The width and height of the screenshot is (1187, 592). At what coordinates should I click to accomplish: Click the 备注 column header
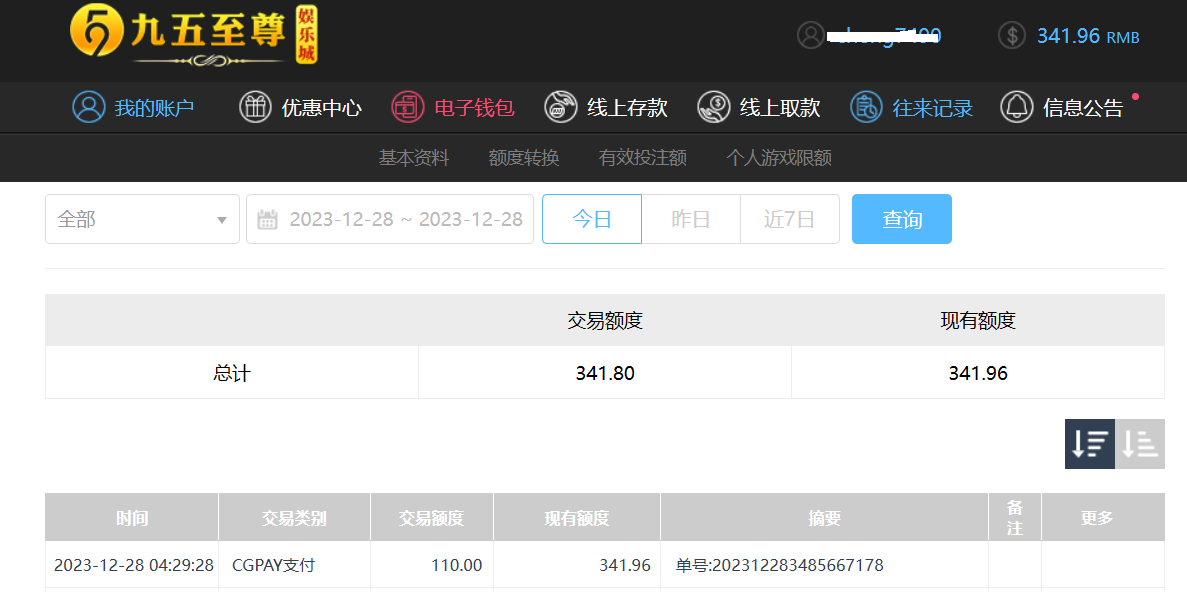pos(1015,518)
